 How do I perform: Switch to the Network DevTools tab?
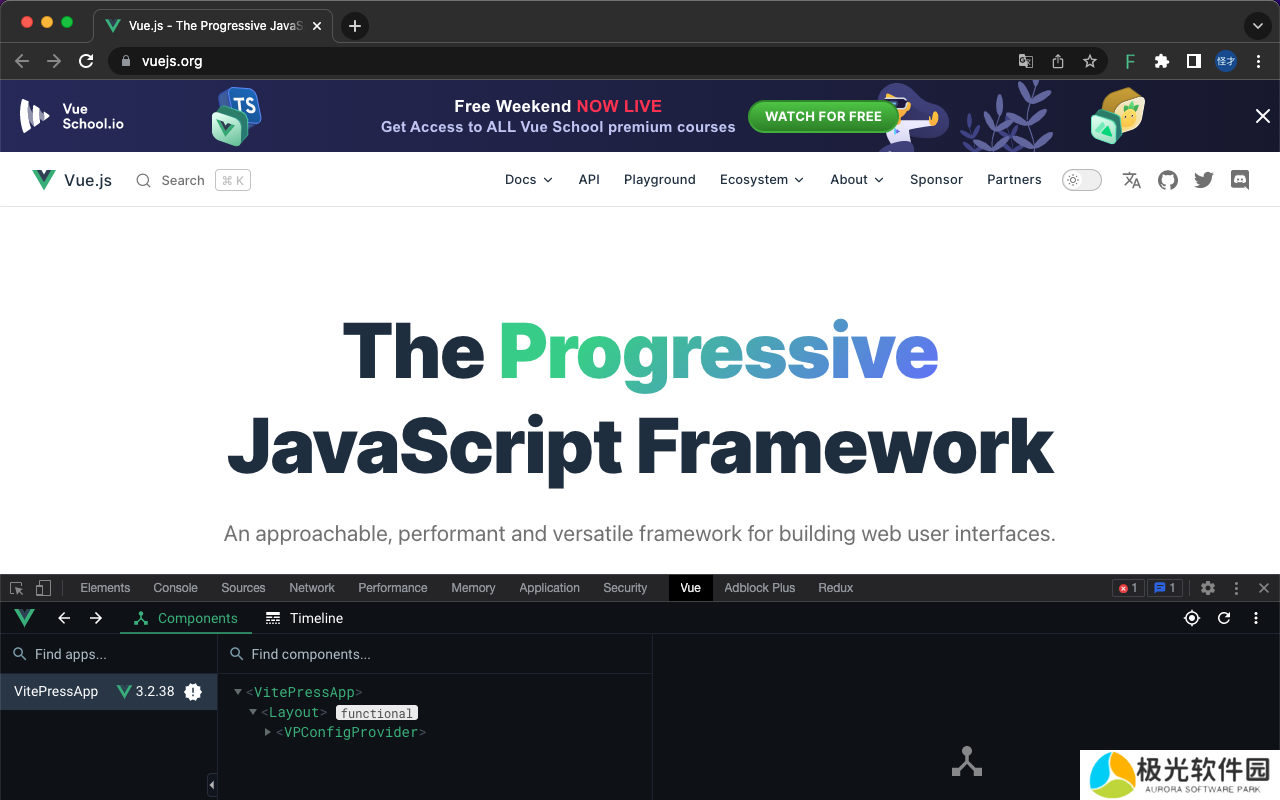coord(312,588)
